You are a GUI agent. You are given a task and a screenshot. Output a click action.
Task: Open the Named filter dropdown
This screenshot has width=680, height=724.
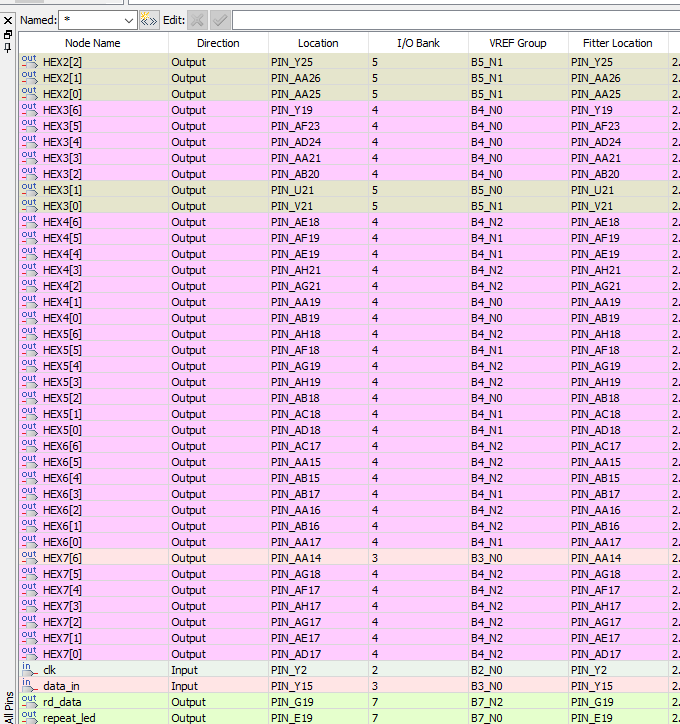[x=128, y=21]
